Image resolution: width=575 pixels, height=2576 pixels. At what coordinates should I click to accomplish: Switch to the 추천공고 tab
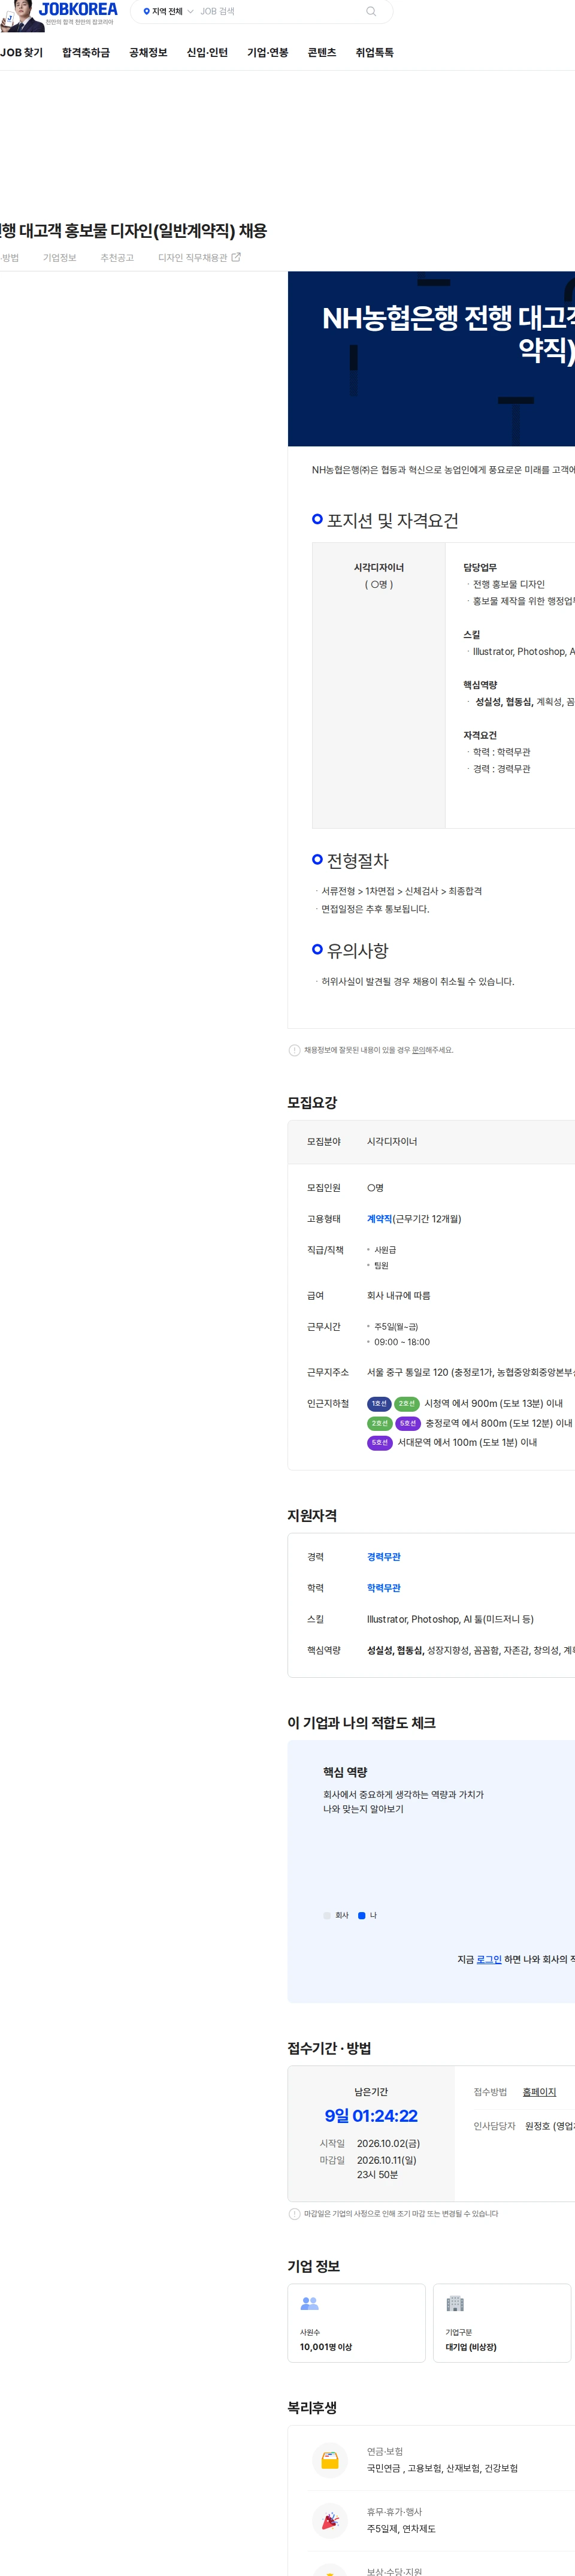[x=117, y=258]
